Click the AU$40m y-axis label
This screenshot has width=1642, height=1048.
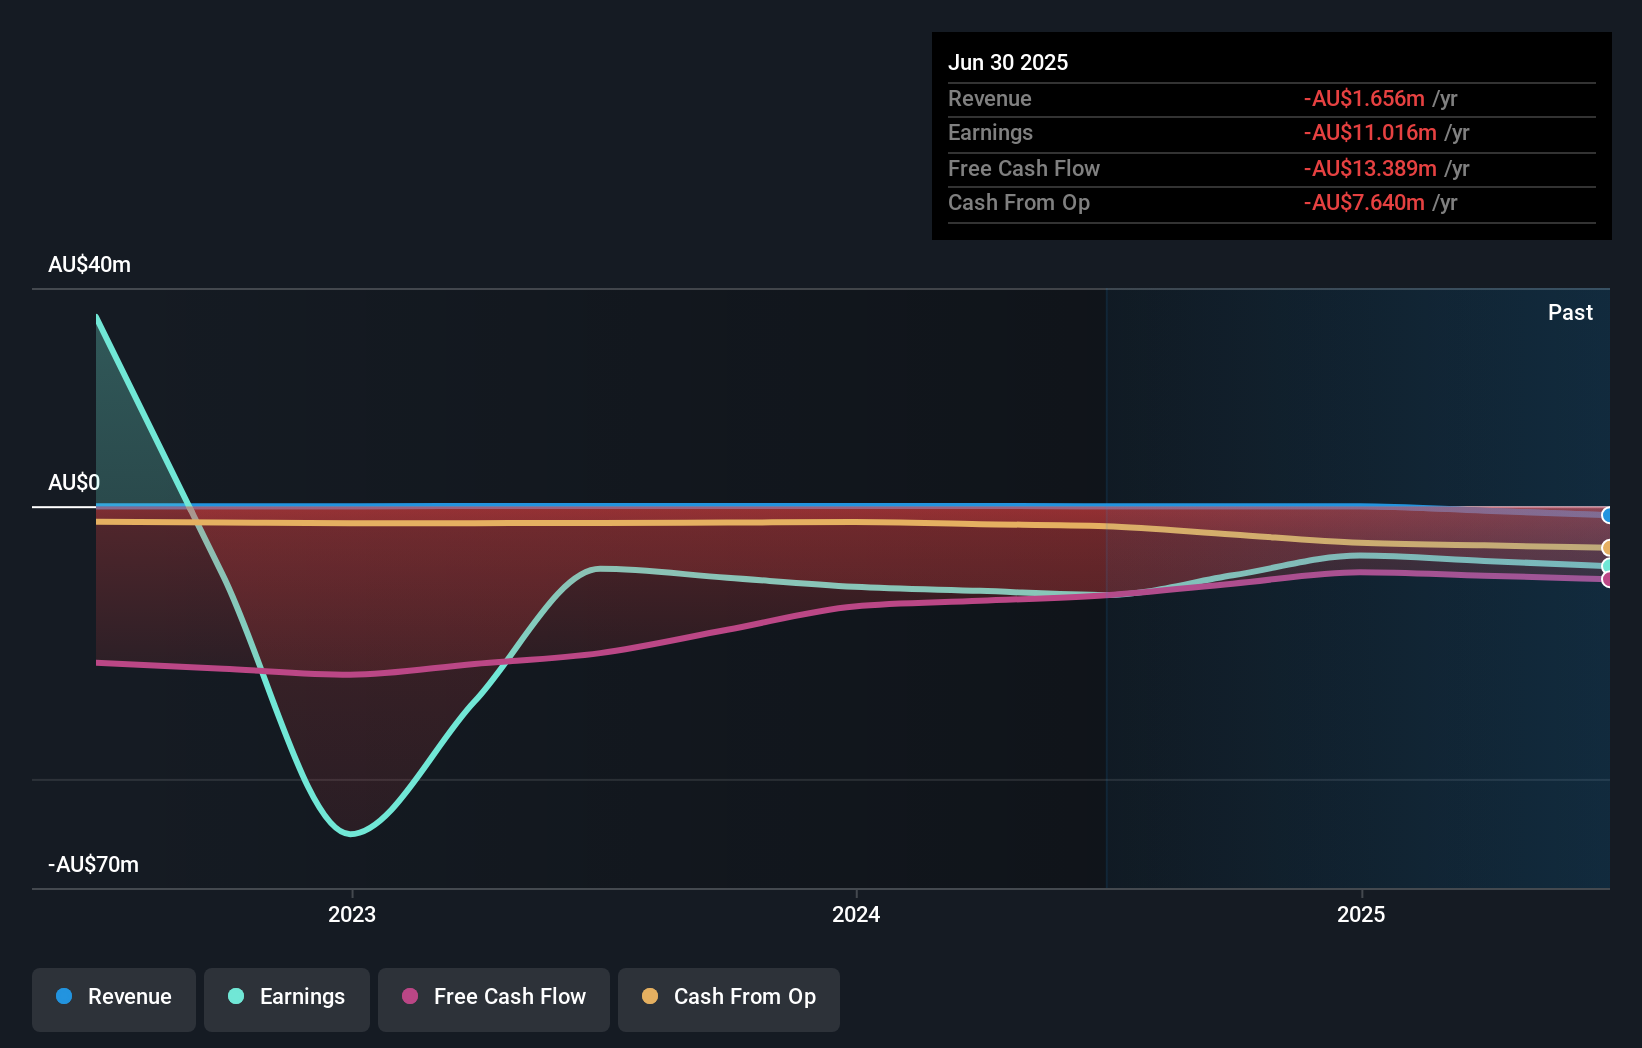[x=89, y=265]
